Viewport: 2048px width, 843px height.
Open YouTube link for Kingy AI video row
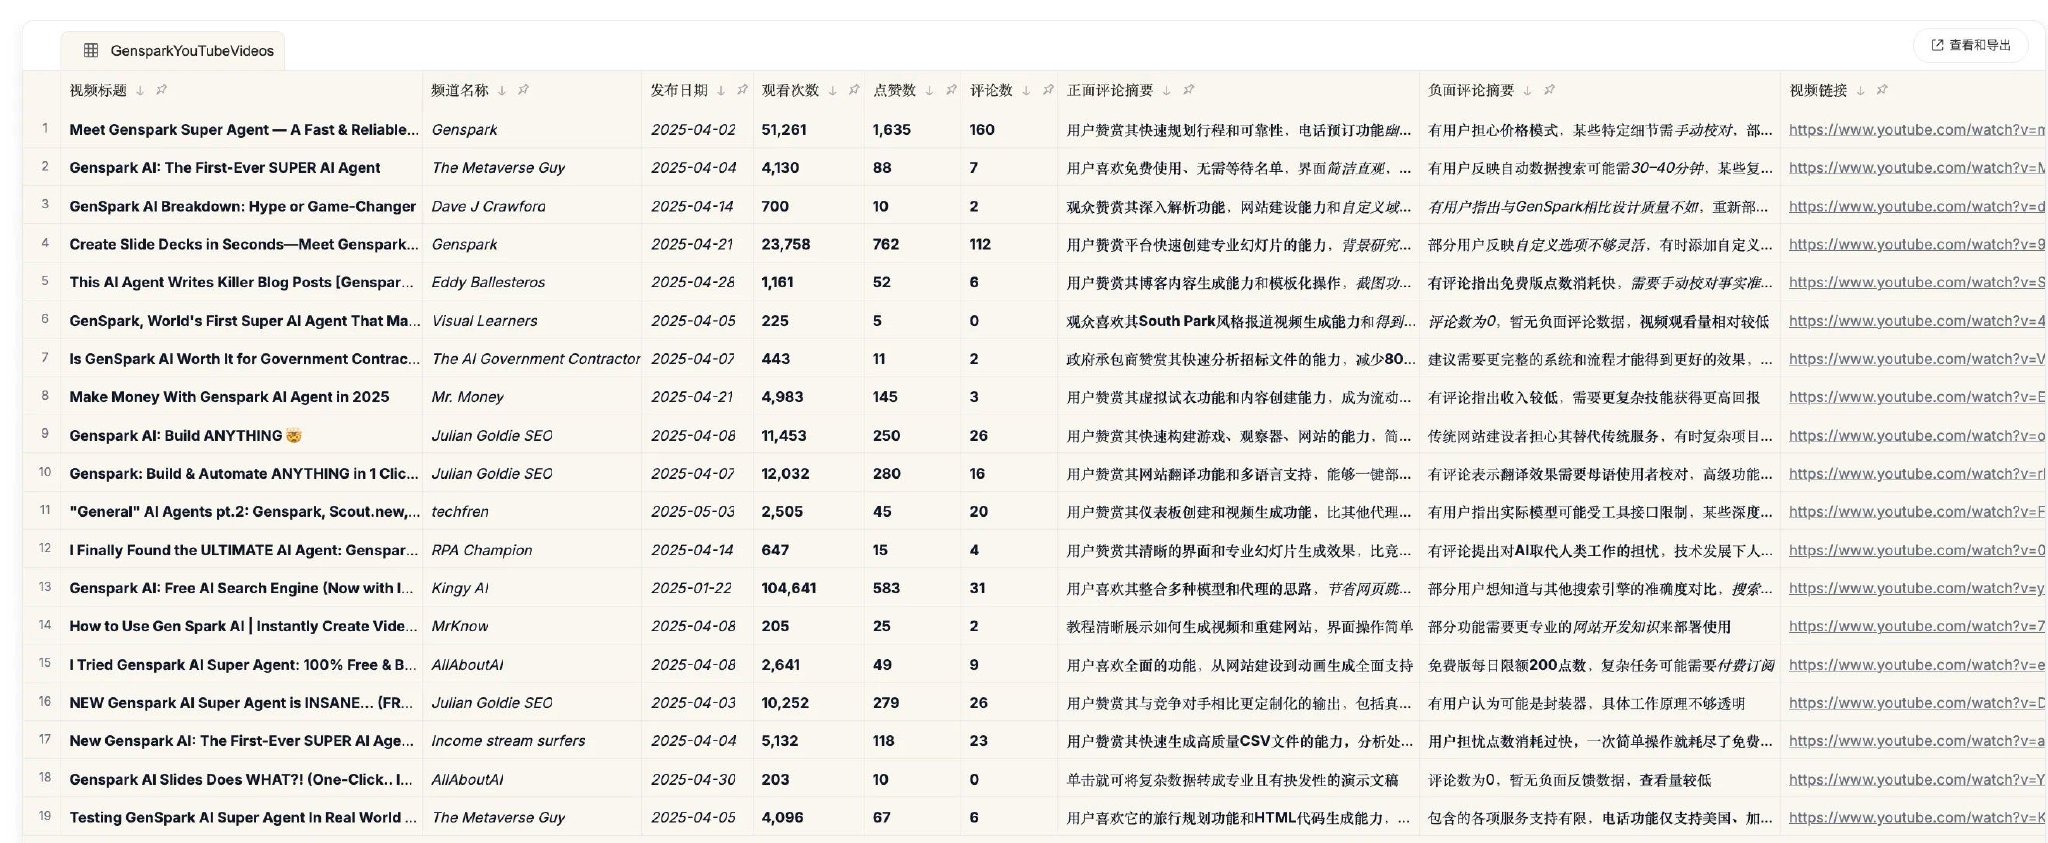click(1917, 588)
